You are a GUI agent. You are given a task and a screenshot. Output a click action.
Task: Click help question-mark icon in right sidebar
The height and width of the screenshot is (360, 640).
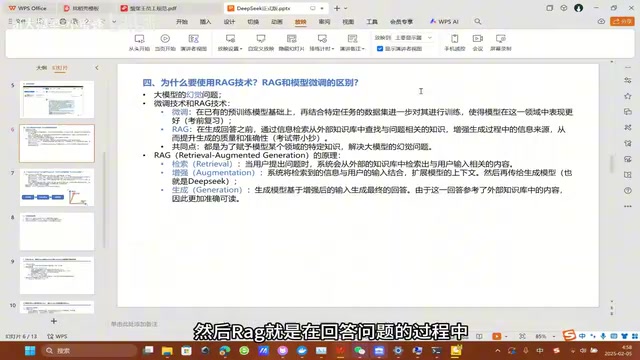tap(628, 191)
